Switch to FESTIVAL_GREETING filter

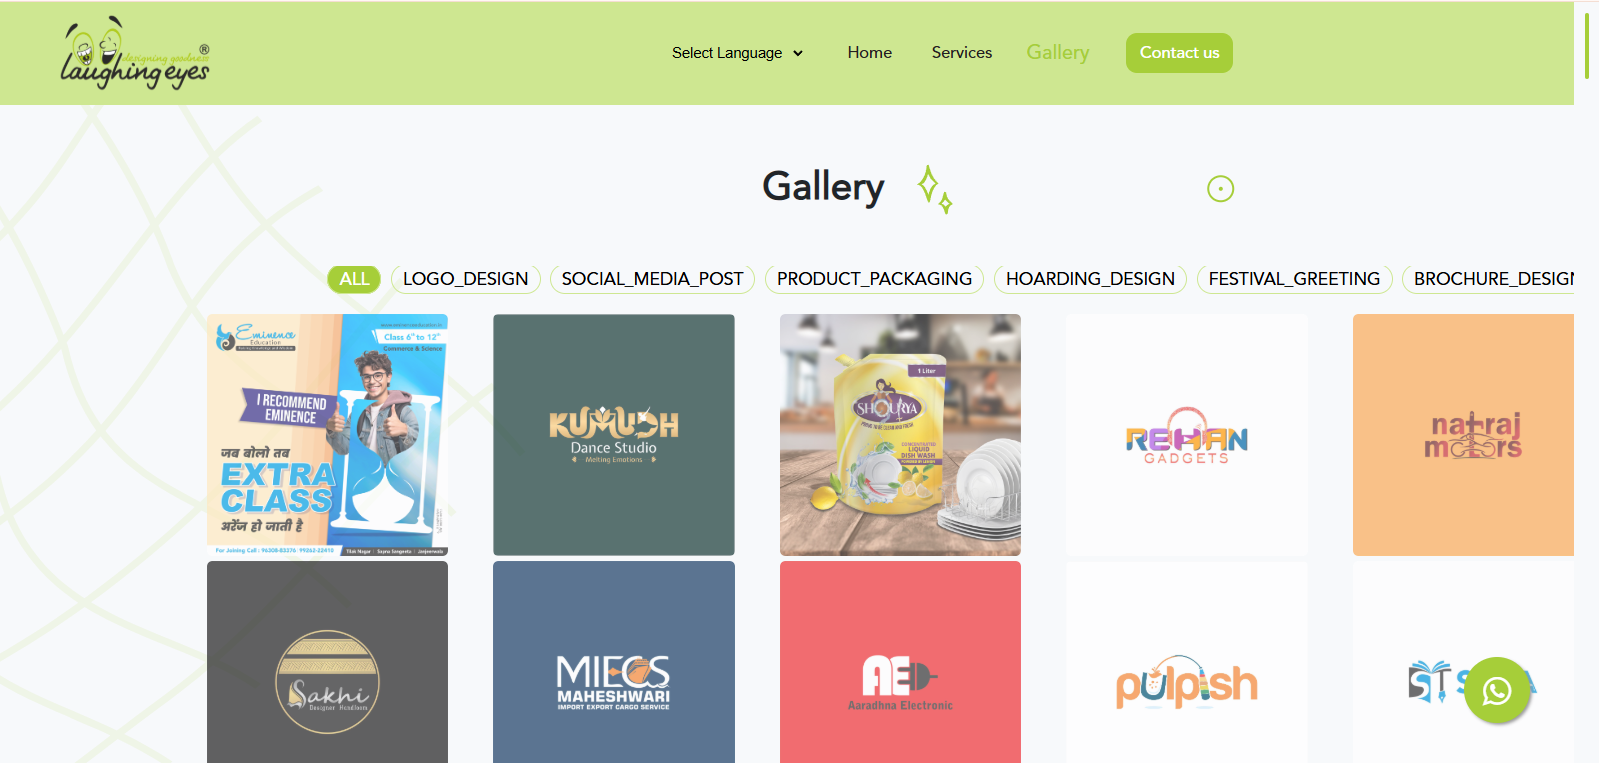pos(1294,279)
